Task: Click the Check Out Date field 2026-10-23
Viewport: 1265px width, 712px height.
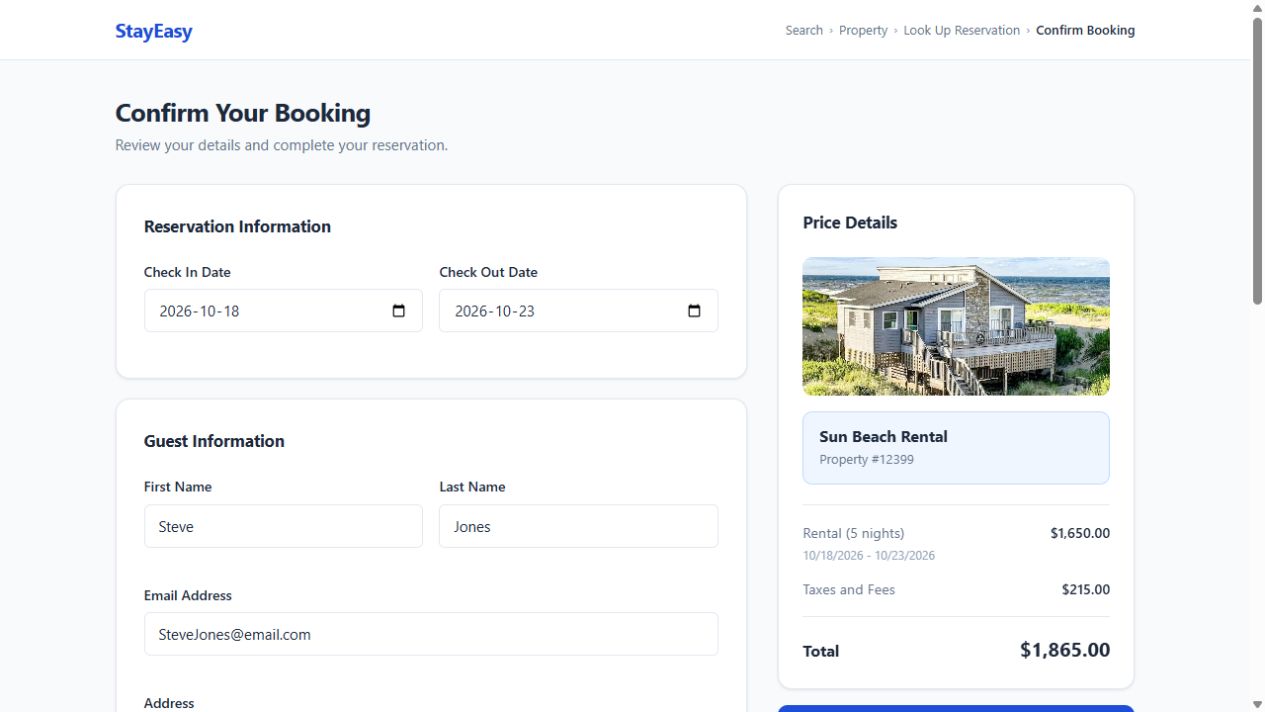Action: coord(578,311)
